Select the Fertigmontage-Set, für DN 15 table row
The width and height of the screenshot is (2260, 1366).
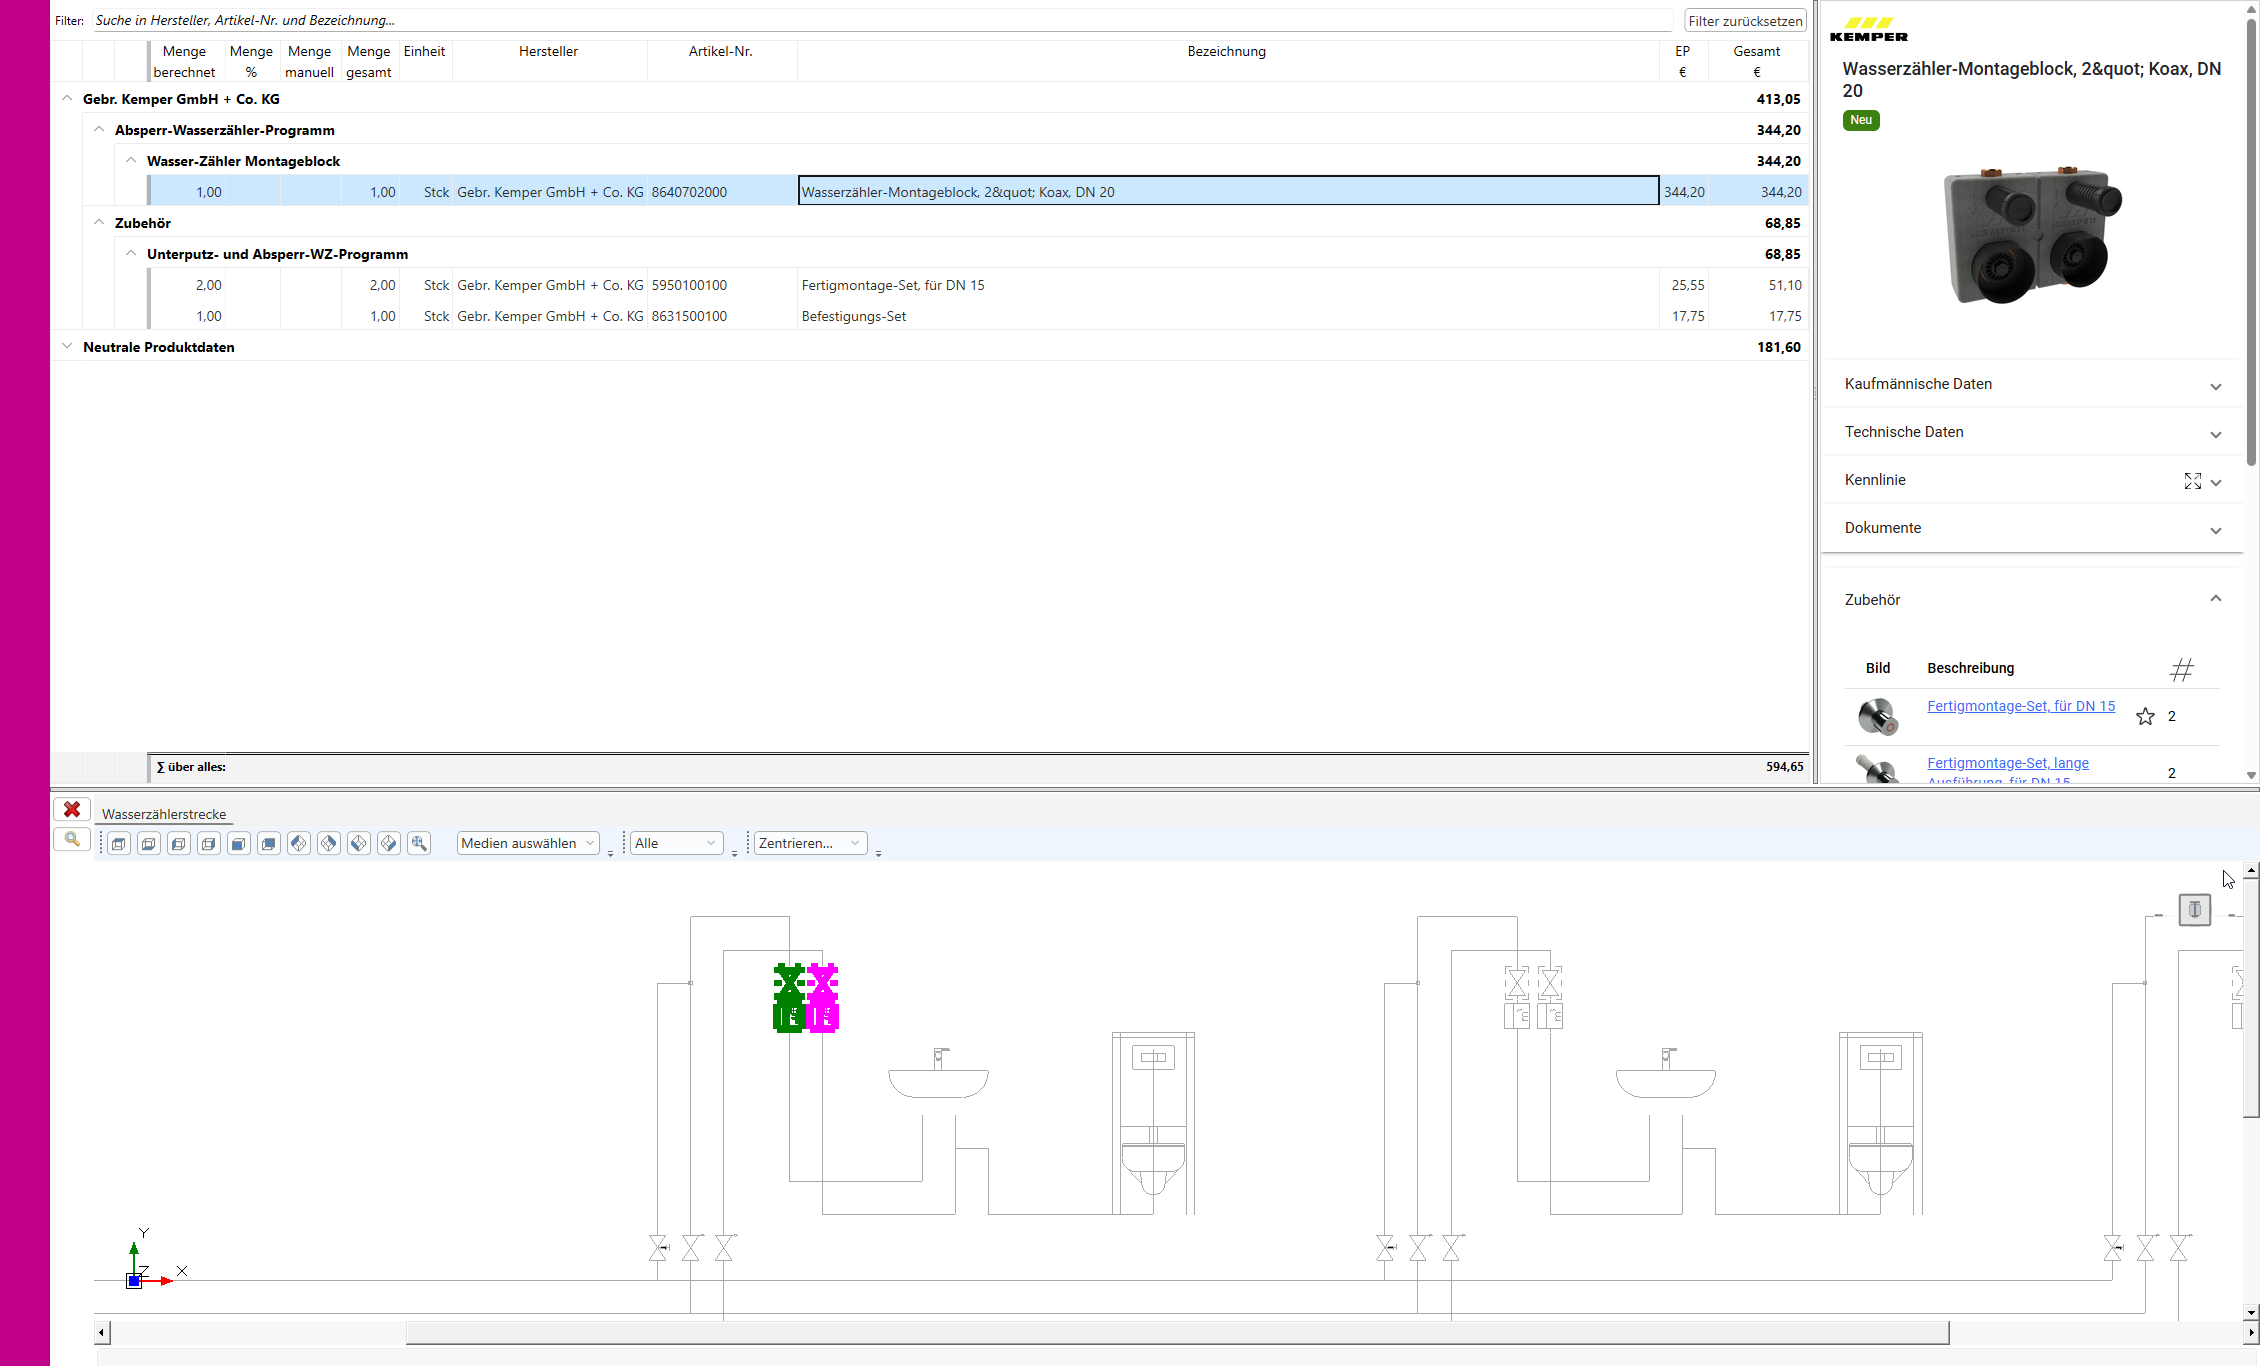[x=978, y=284]
